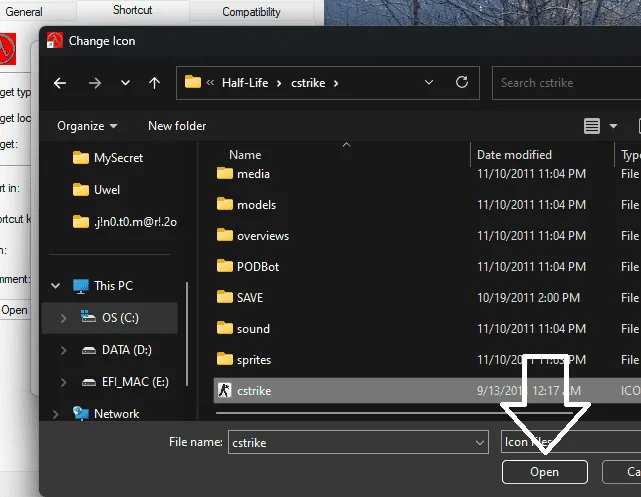Select the sound folder icon

pos(224,328)
